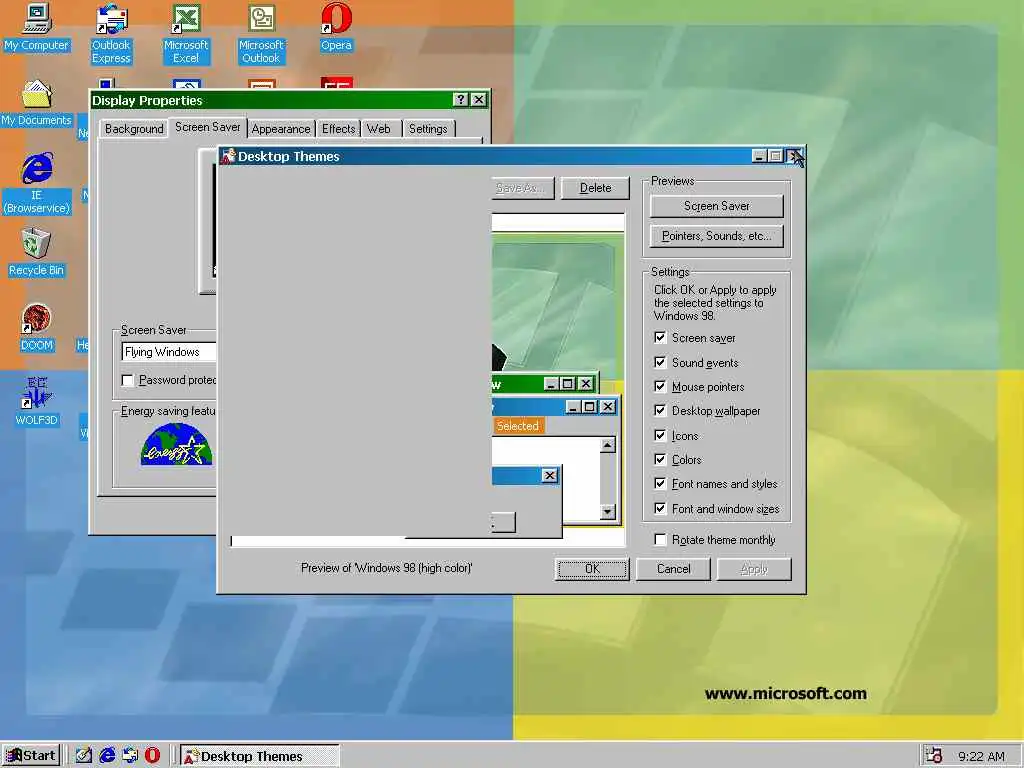This screenshot has width=1024, height=768.
Task: Click the Desktop Themes title bar icon
Action: click(228, 156)
